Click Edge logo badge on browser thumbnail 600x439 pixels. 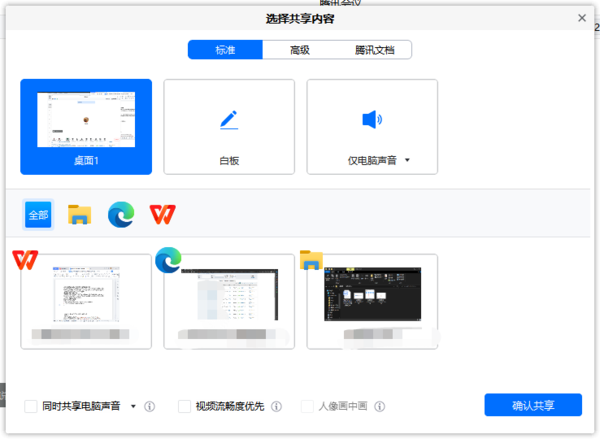coord(168,260)
